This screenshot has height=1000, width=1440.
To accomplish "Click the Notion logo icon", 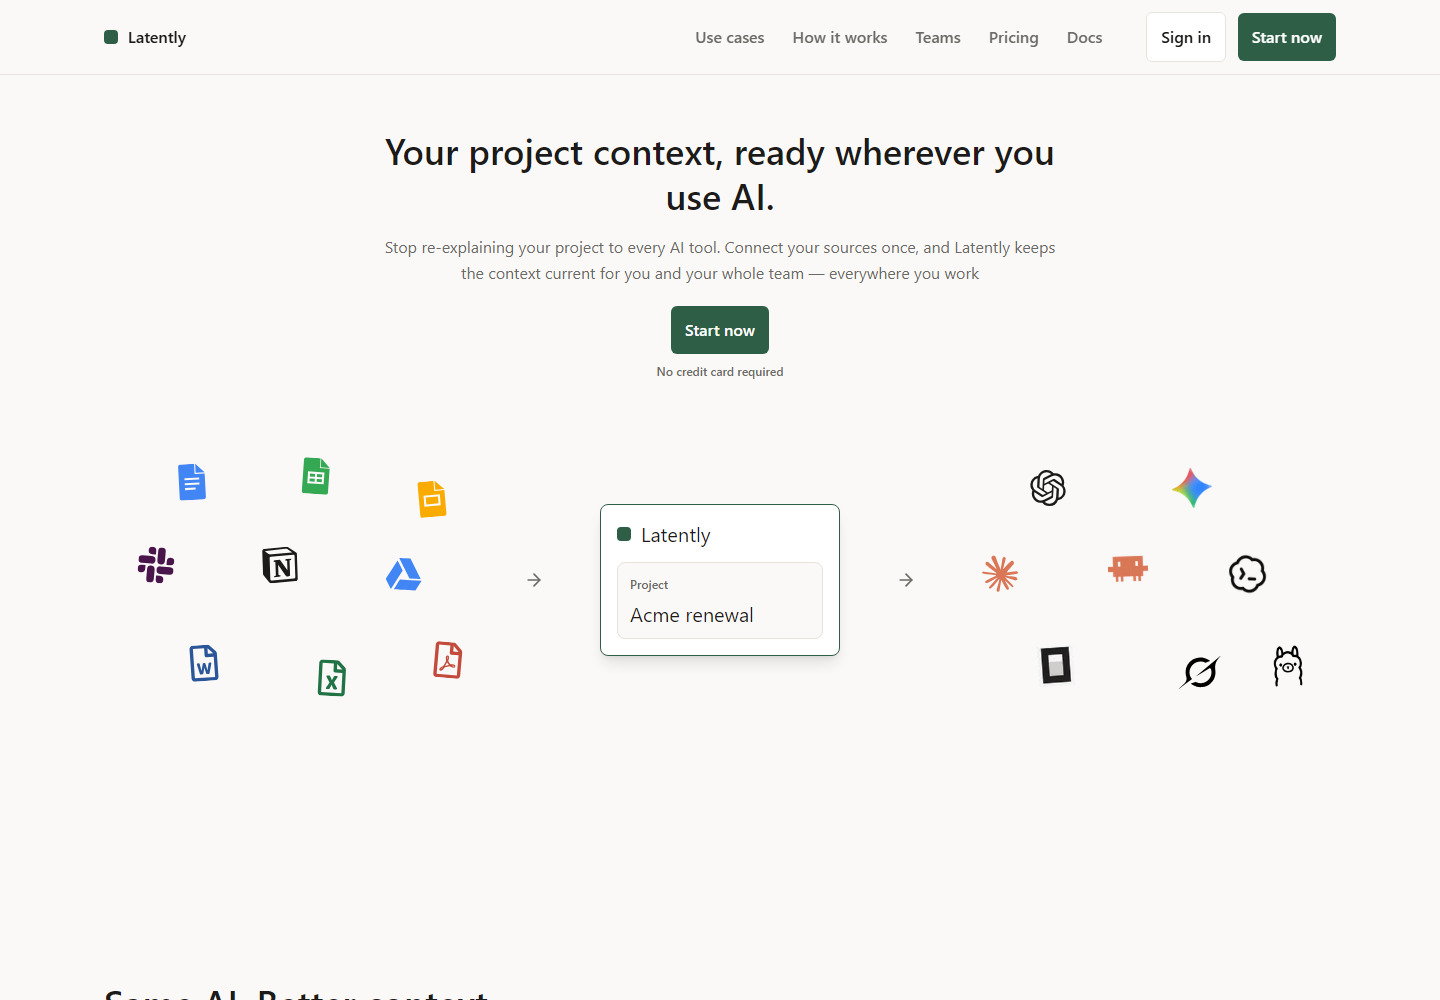I will (280, 565).
